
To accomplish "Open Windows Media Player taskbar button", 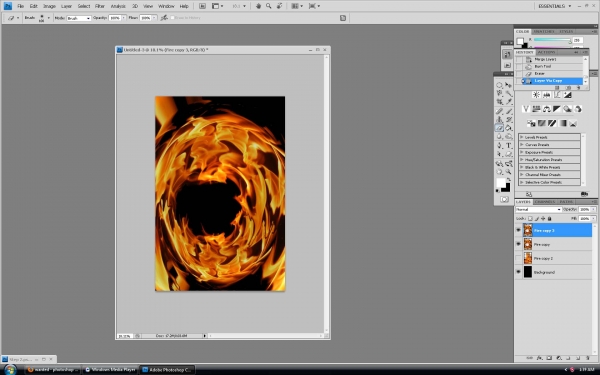I will point(110,370).
